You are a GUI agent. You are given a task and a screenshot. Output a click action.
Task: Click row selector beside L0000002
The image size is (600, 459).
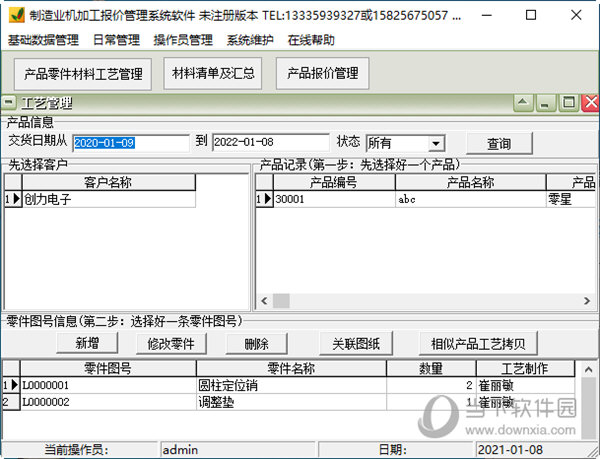pyautogui.click(x=11, y=402)
